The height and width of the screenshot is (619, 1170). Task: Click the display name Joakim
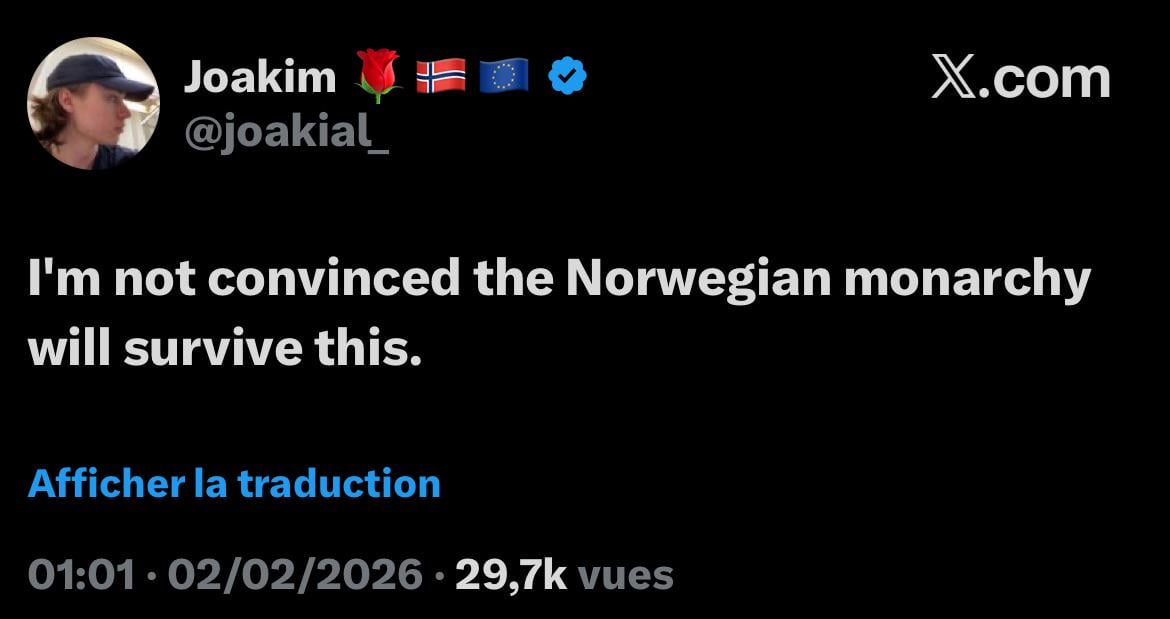pyautogui.click(x=259, y=77)
